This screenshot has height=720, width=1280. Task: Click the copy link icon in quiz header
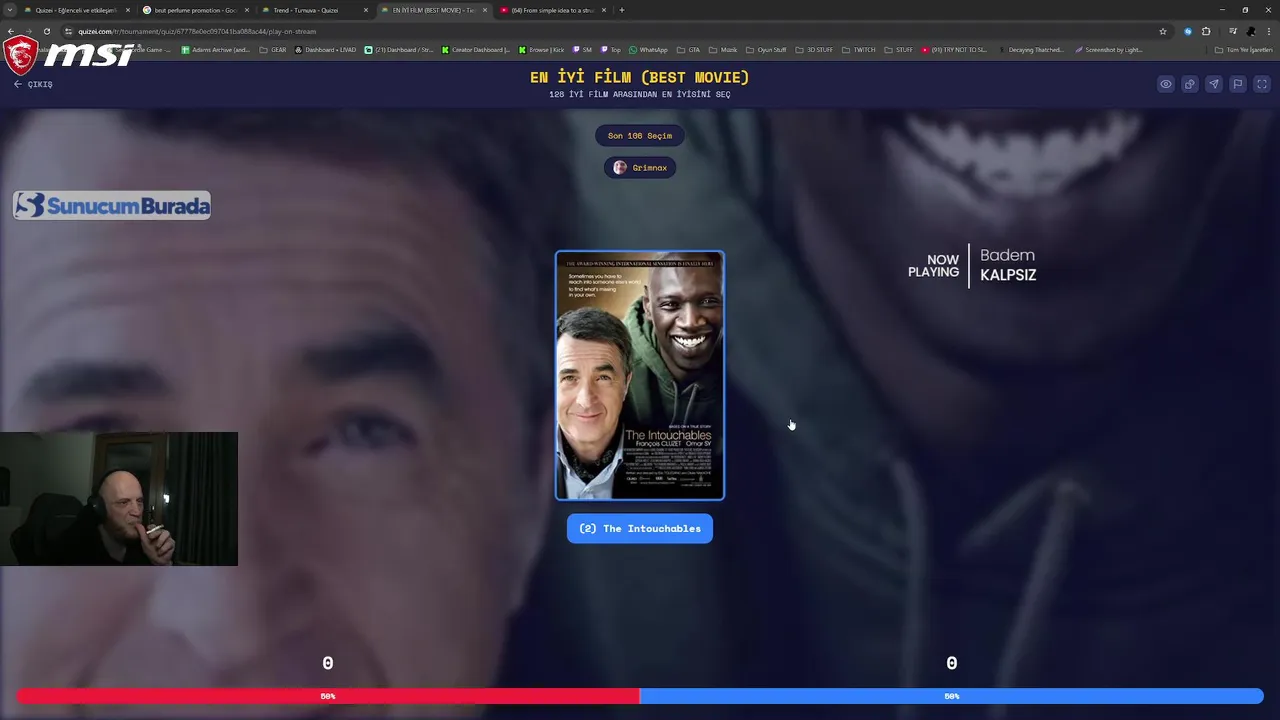pos(1190,84)
